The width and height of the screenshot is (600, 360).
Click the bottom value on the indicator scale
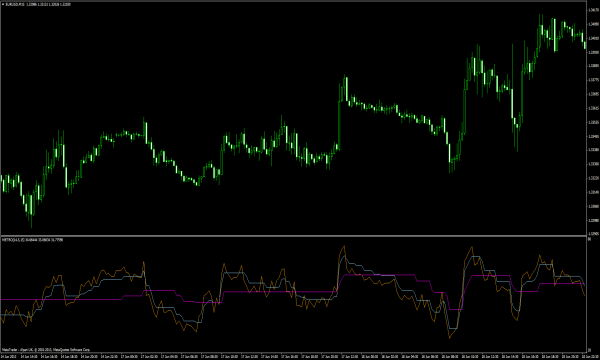point(590,349)
